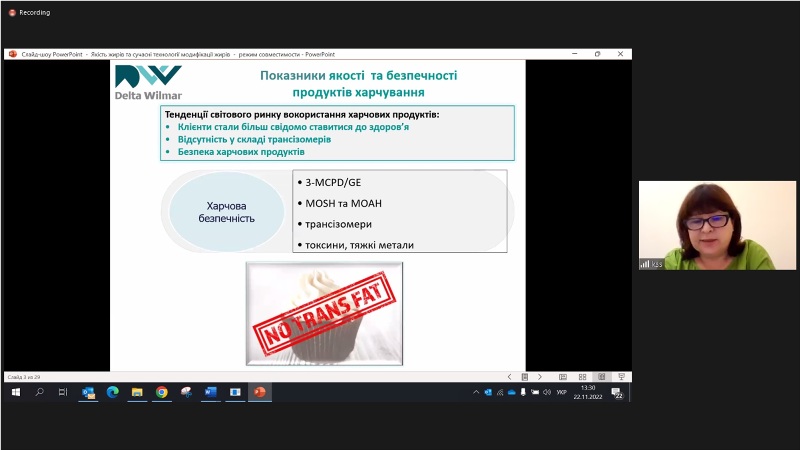Click the 'Слайд 3 из 29' status text
800x450 pixels.
click(24, 377)
